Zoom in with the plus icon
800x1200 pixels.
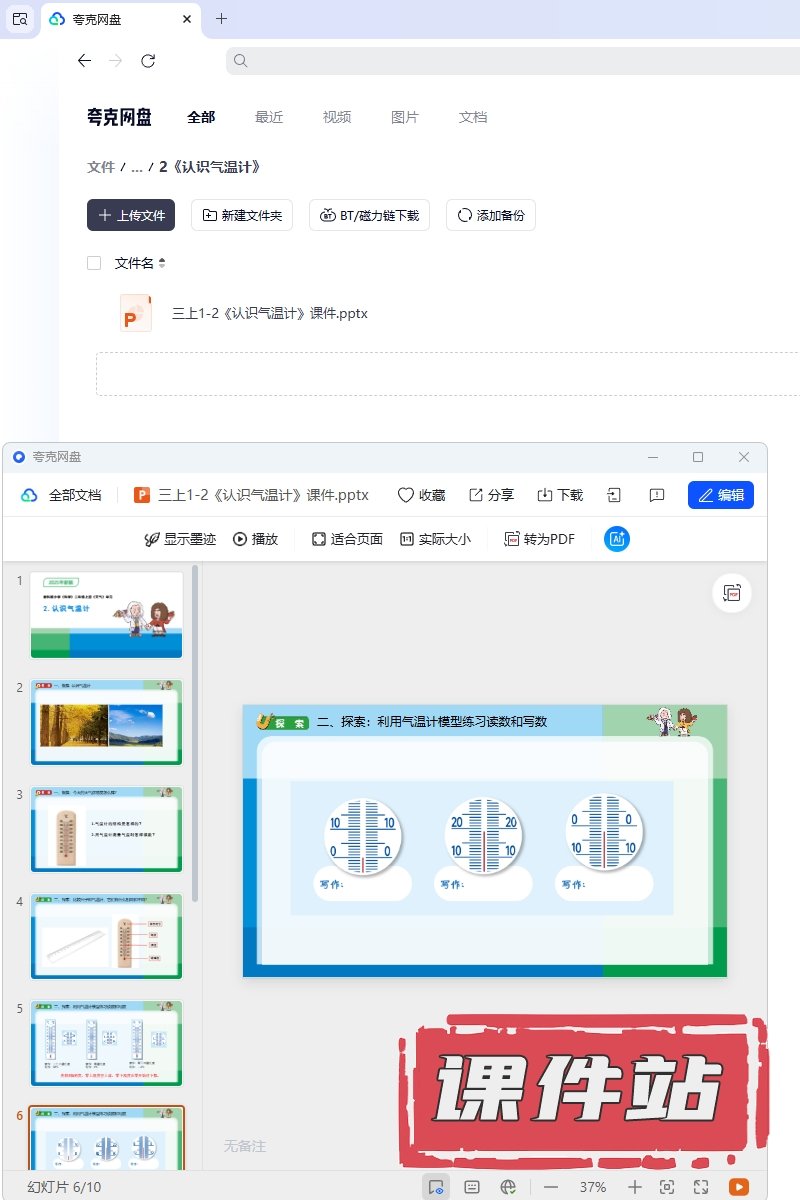point(635,1187)
